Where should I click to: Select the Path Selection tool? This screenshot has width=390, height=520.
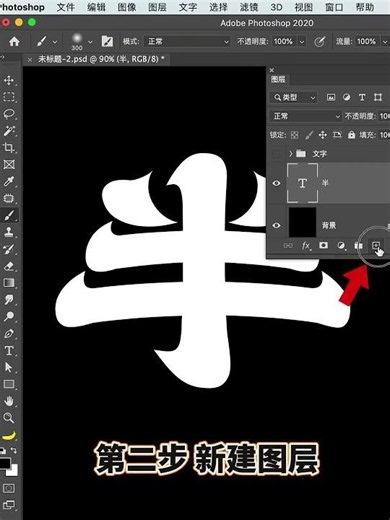(9, 367)
